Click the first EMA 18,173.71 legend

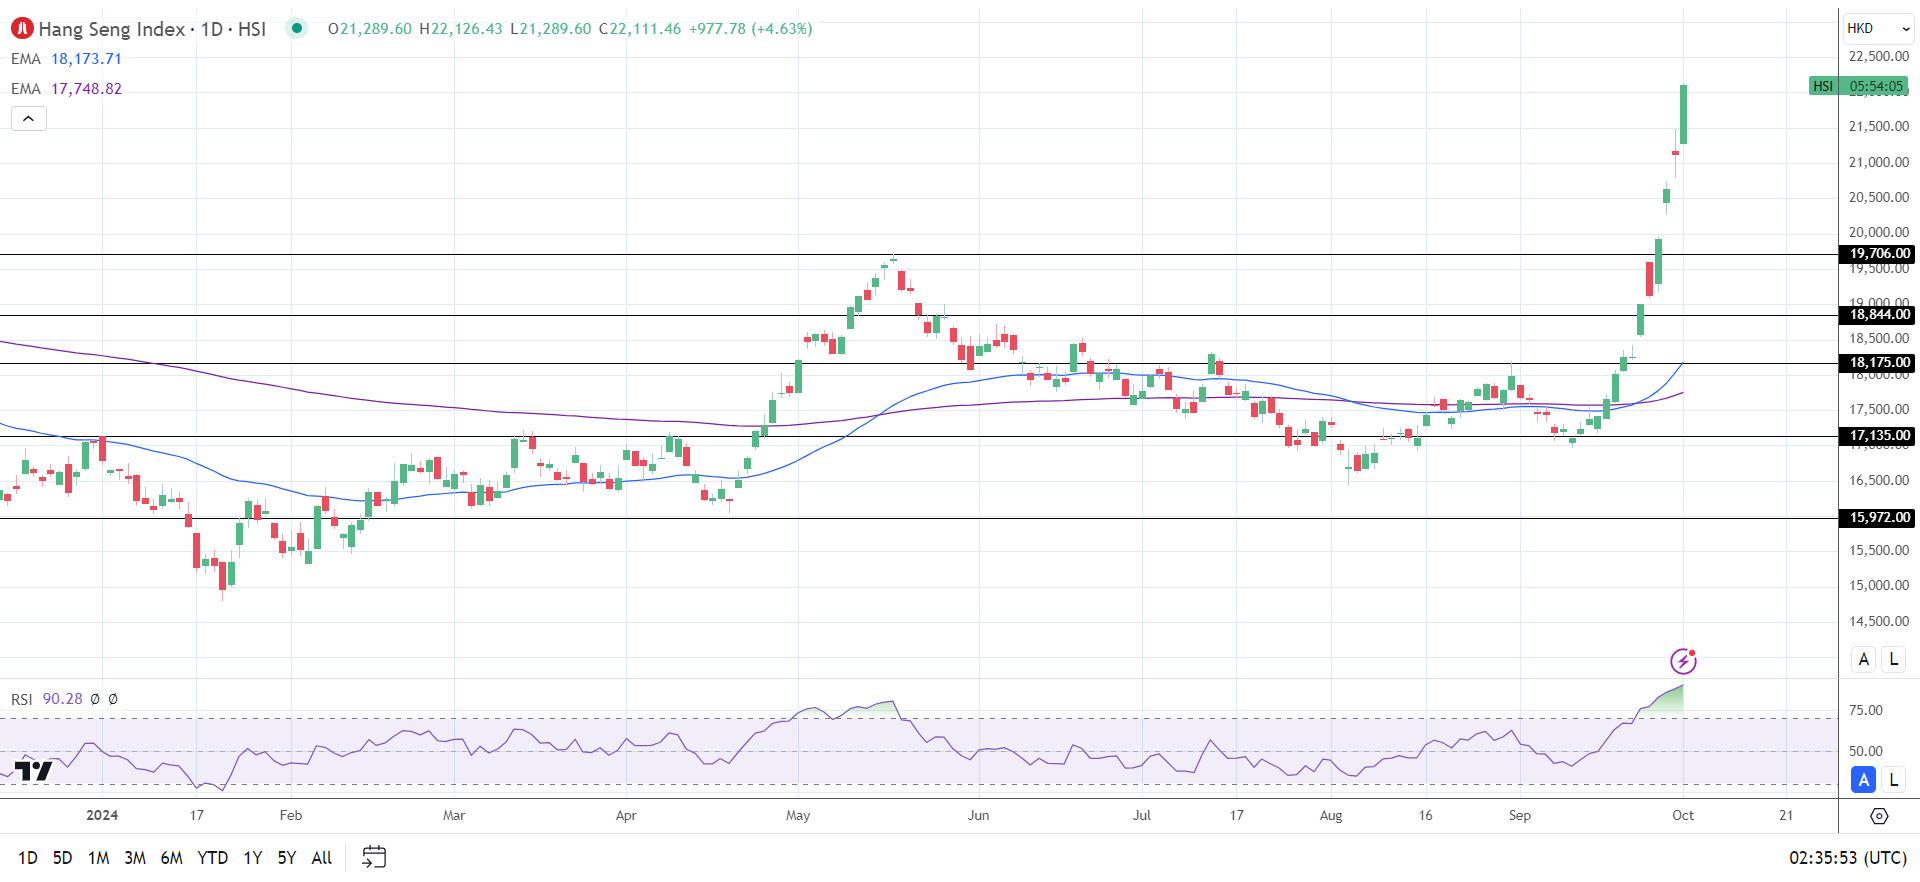66,59
